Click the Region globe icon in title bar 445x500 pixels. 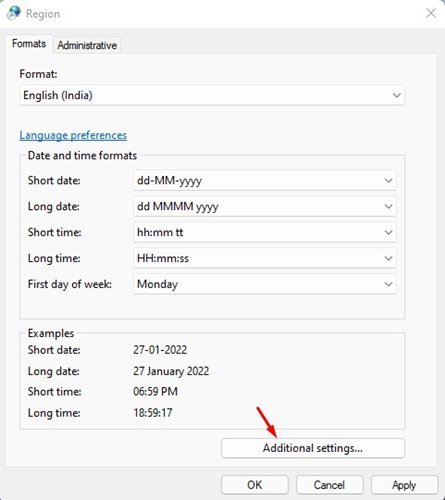coord(14,13)
